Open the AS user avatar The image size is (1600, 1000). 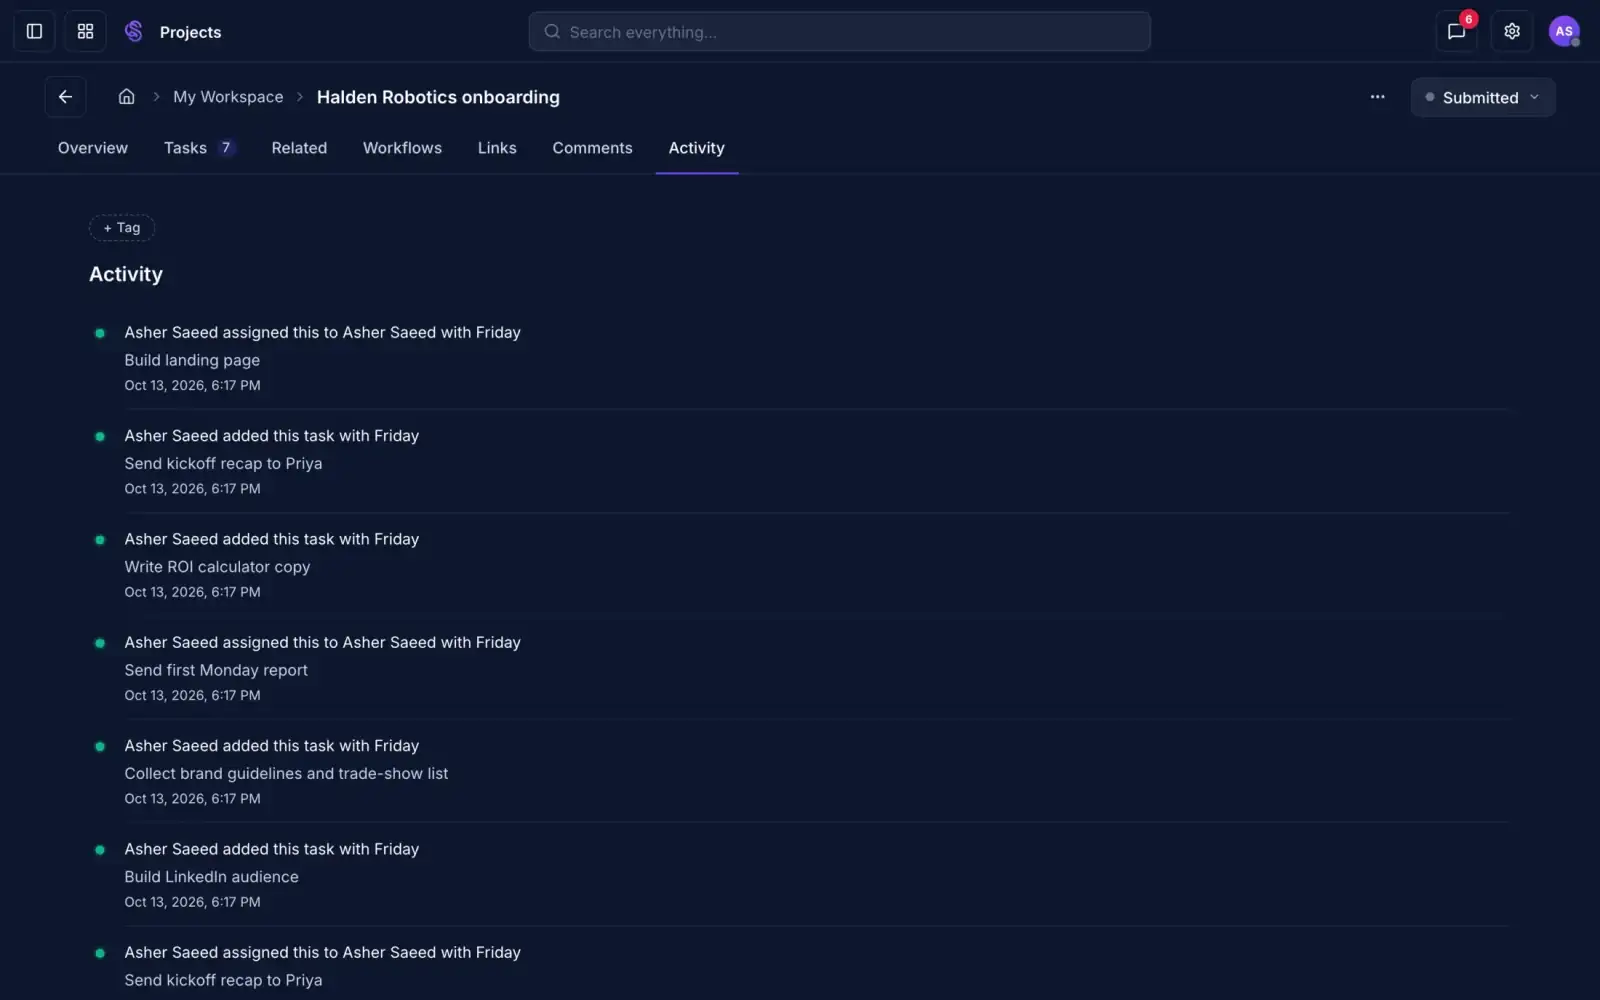(x=1564, y=32)
